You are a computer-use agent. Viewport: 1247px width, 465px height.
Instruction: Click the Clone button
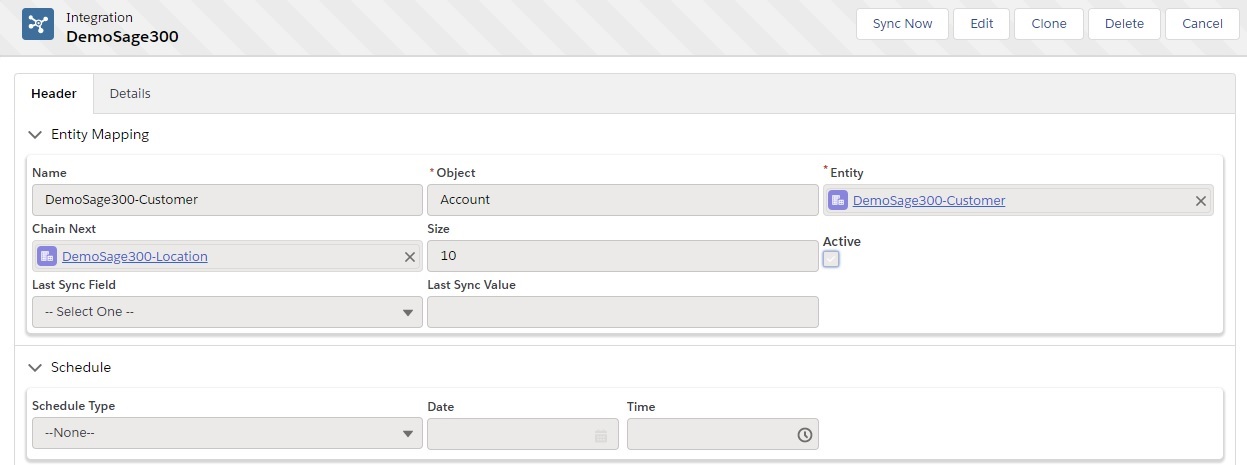1049,24
